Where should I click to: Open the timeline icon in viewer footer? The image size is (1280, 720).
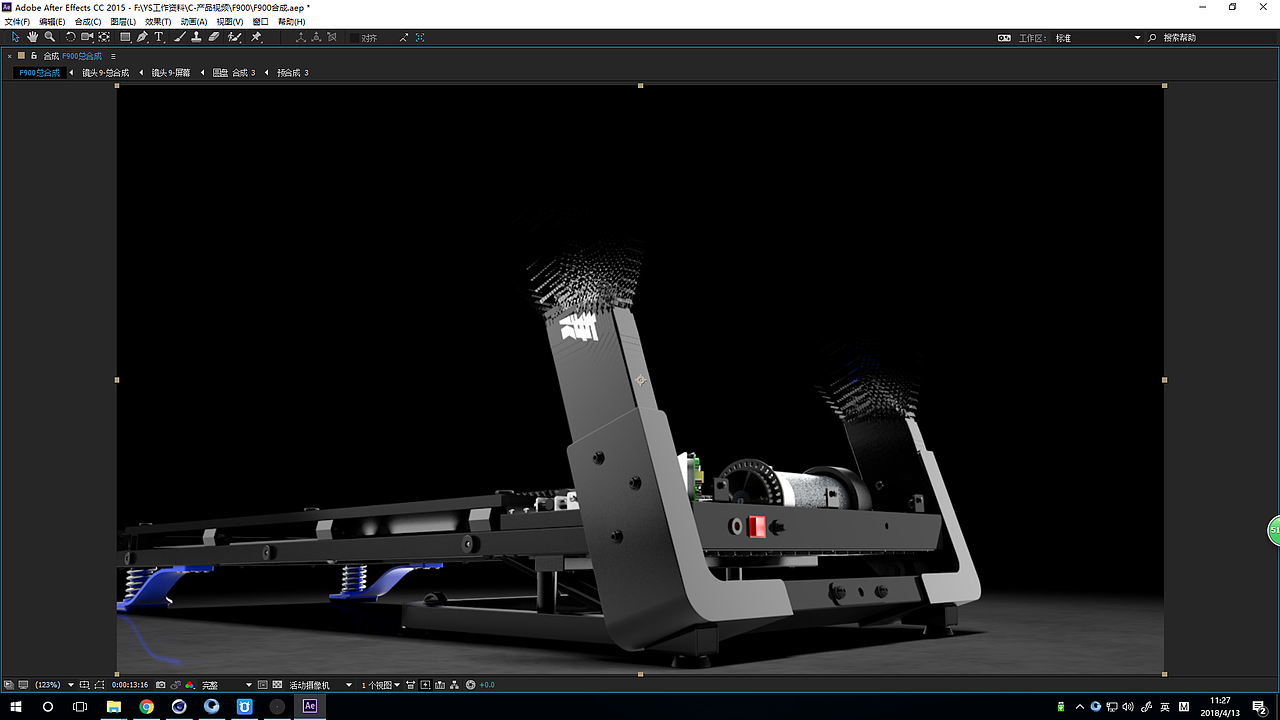pyautogui.click(x=441, y=685)
